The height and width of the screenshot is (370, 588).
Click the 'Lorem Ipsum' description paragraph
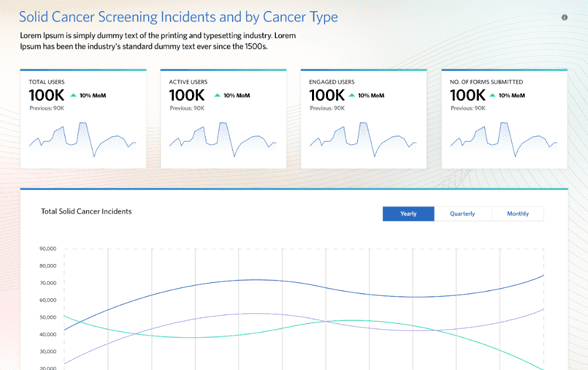(x=158, y=41)
